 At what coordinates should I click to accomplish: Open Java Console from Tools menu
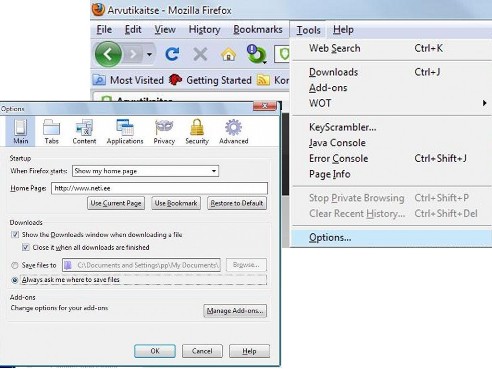[x=392, y=143]
